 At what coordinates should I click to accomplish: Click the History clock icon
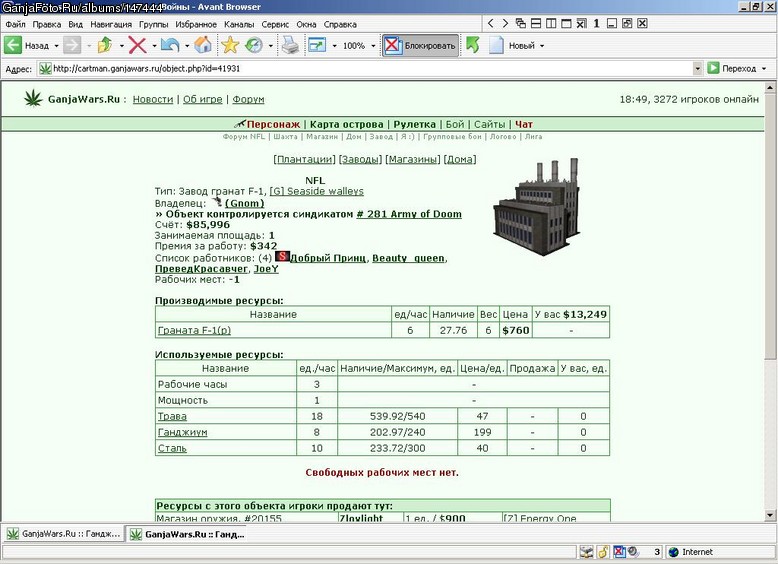tap(254, 46)
